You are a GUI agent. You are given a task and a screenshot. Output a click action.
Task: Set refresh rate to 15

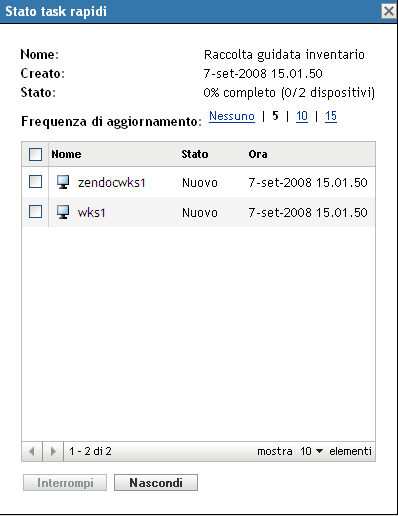331,116
